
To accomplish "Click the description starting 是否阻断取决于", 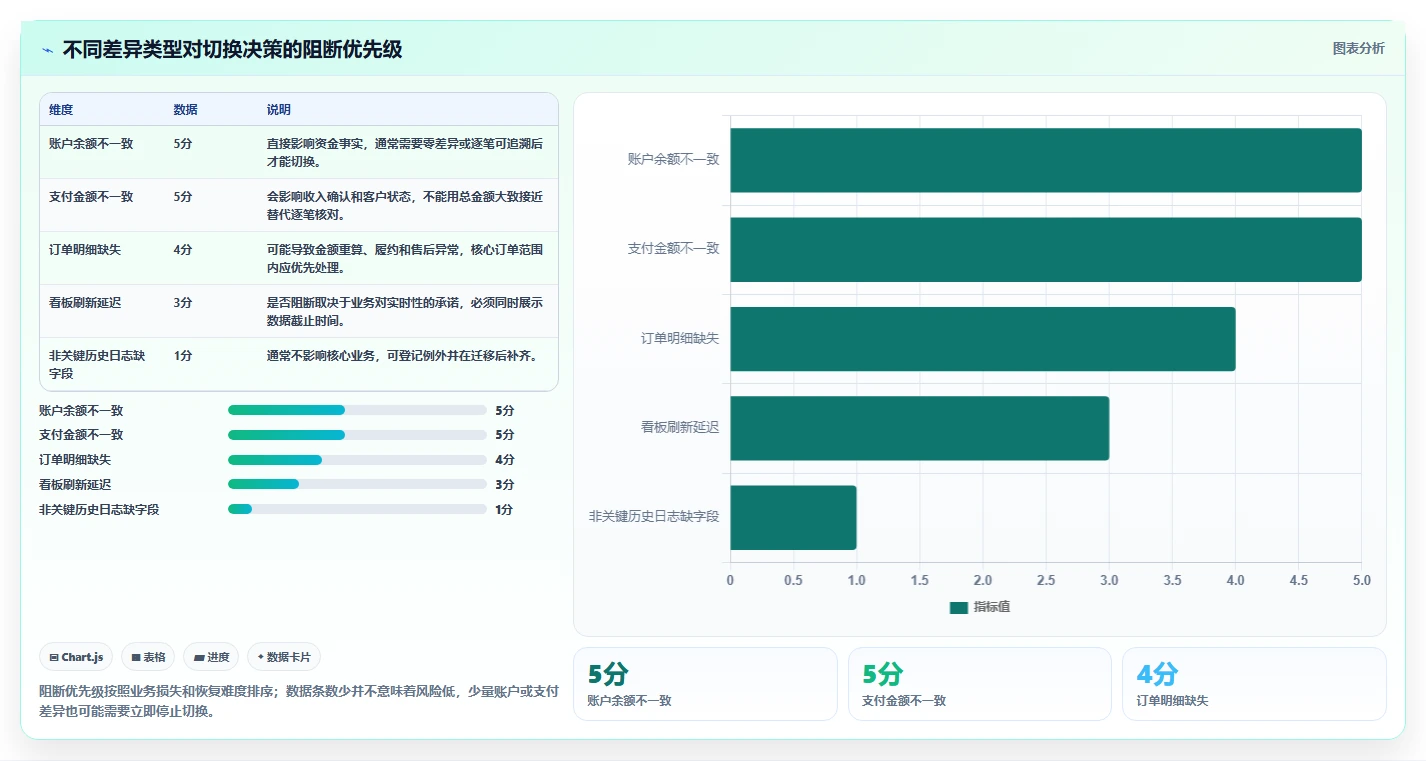I will tap(405, 312).
